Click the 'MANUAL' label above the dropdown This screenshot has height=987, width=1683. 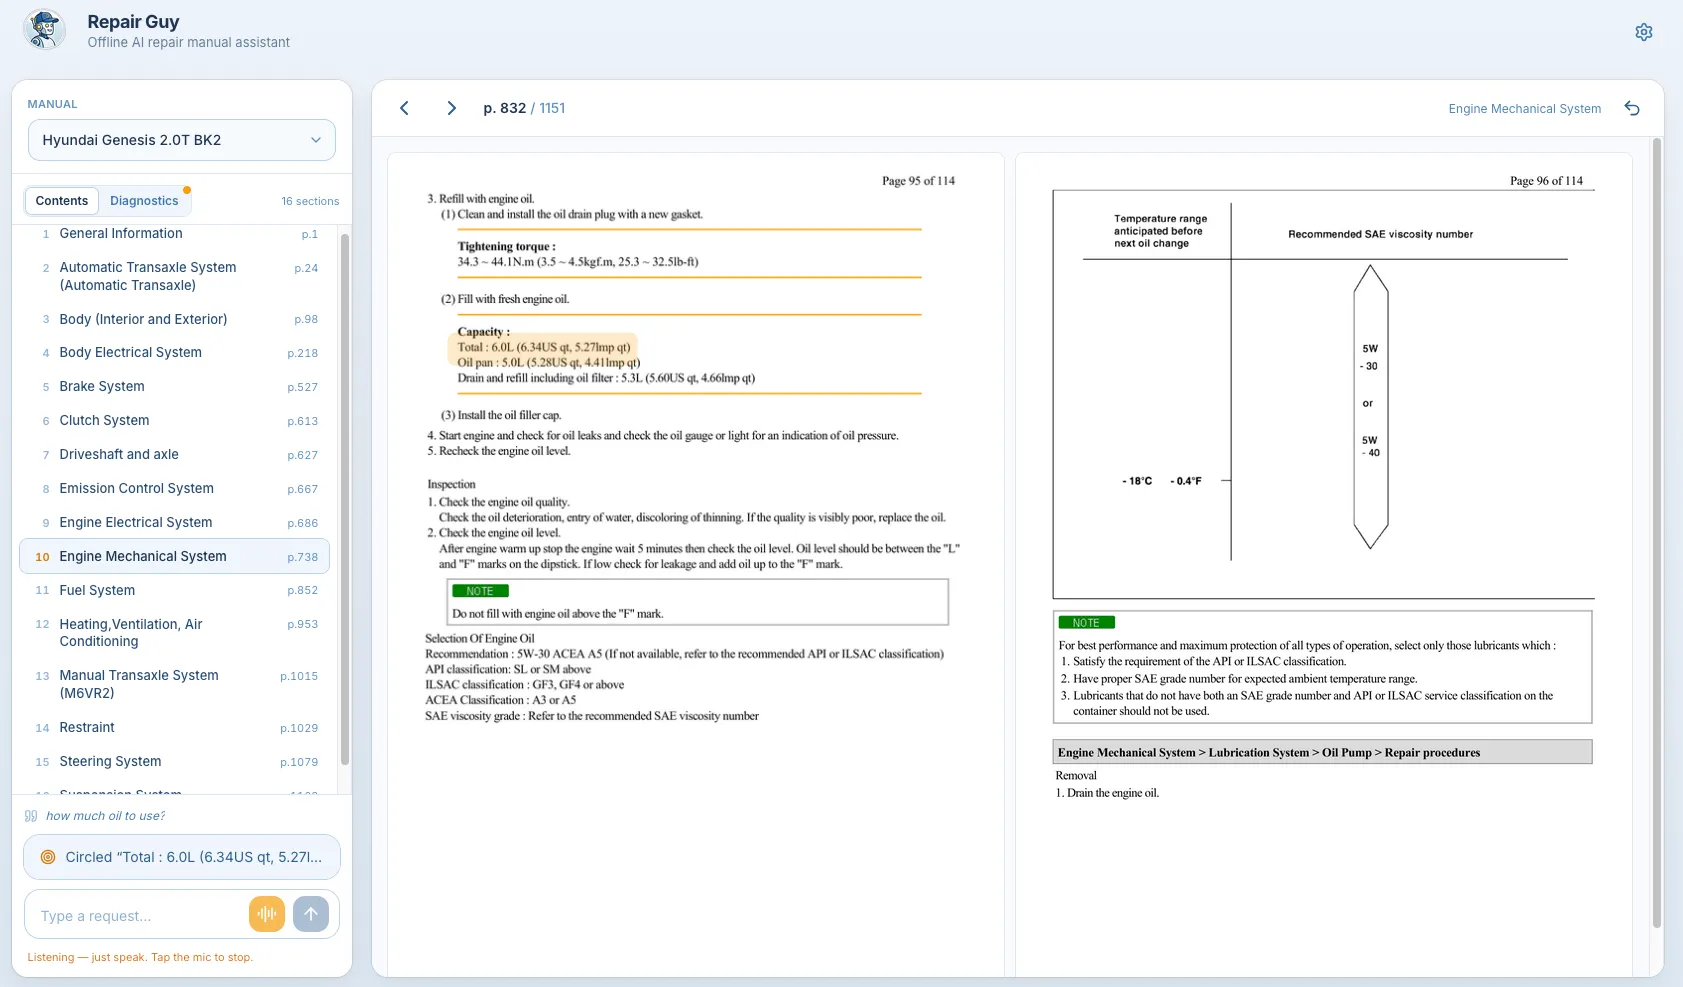click(52, 104)
